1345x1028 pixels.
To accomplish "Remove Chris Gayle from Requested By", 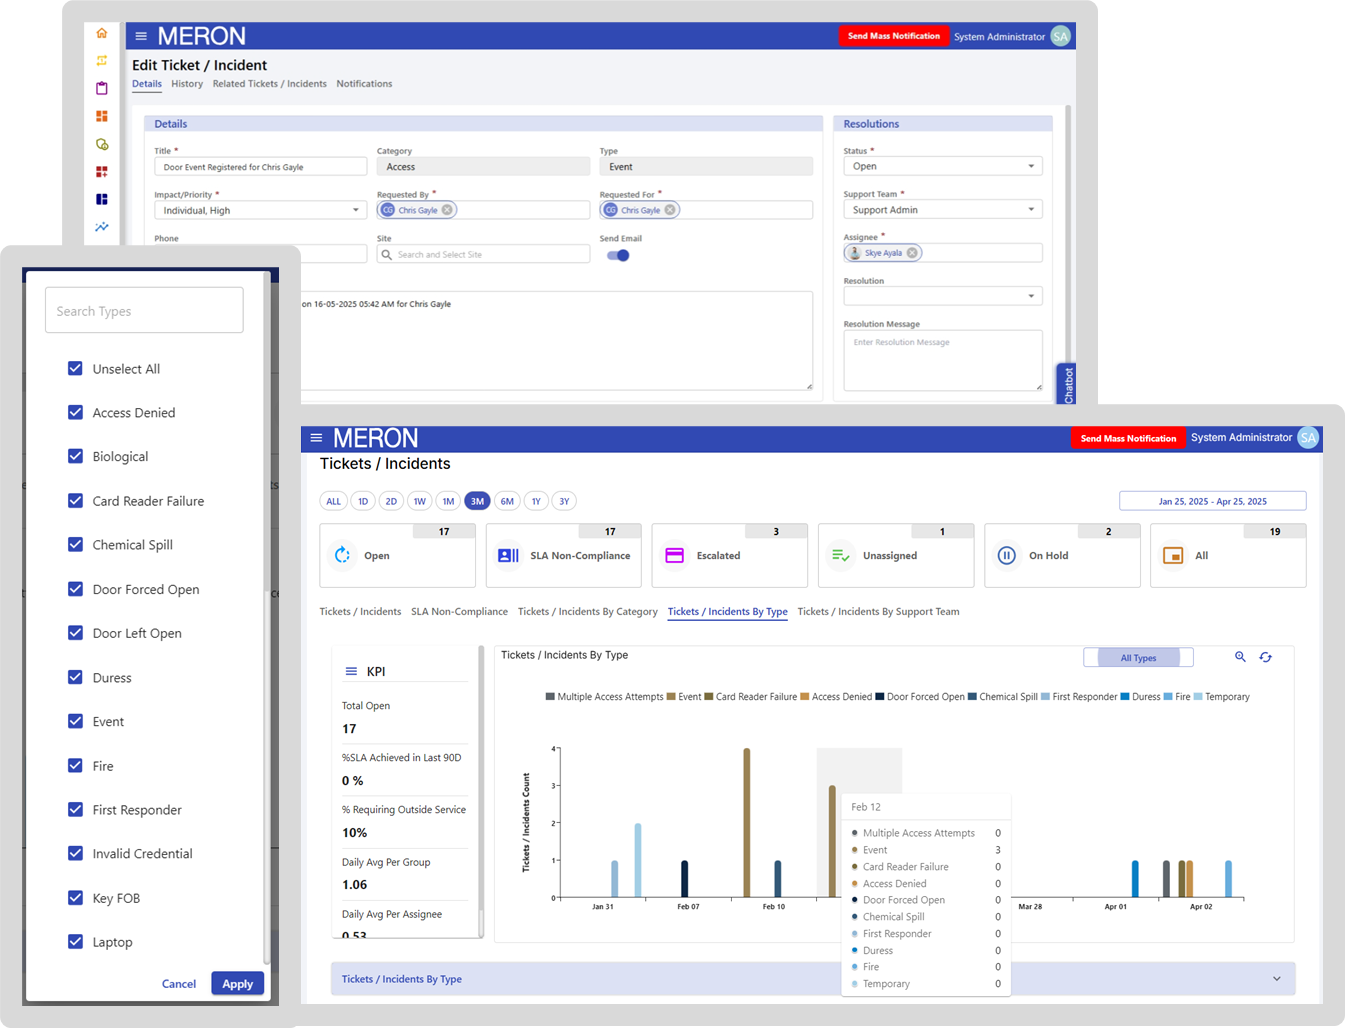I will pos(447,210).
